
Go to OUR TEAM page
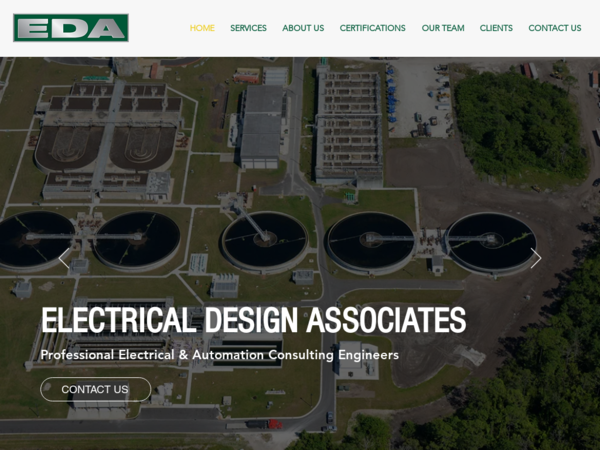tap(443, 28)
